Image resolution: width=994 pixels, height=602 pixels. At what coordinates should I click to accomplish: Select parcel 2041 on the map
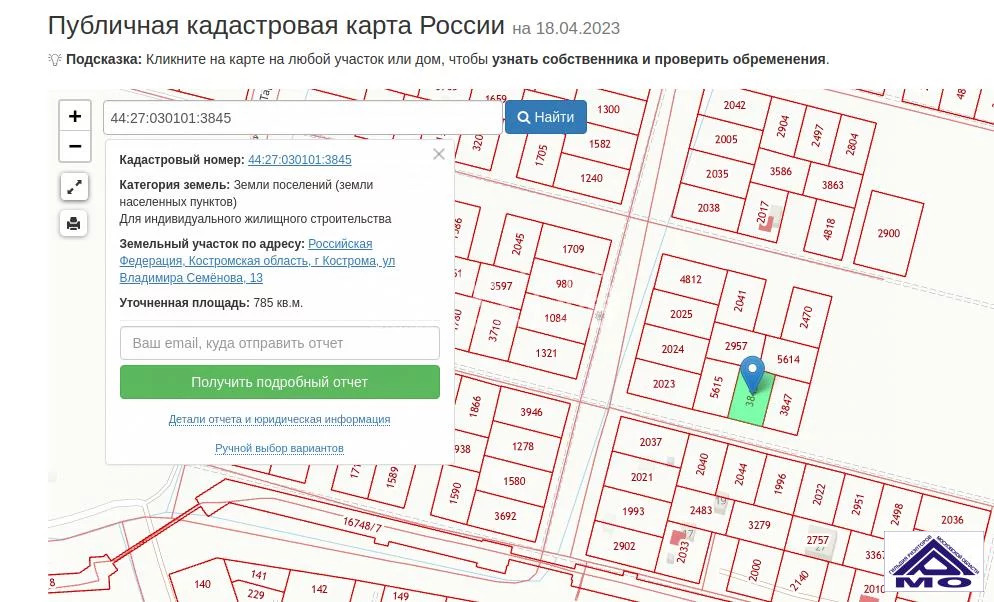coord(740,301)
